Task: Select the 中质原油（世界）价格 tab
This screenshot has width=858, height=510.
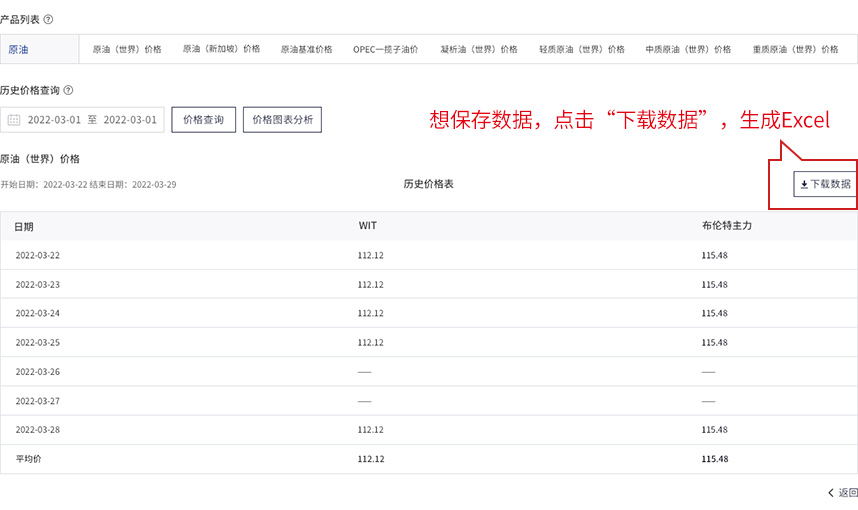Action: click(x=688, y=49)
